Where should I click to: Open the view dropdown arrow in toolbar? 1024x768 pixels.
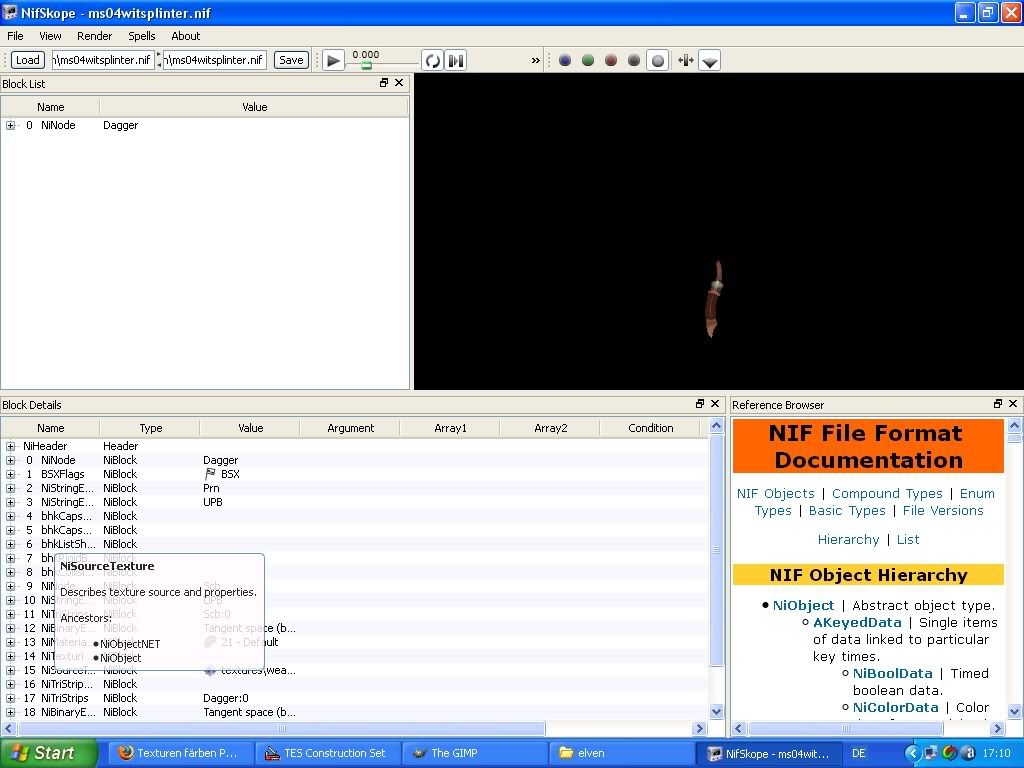point(709,61)
